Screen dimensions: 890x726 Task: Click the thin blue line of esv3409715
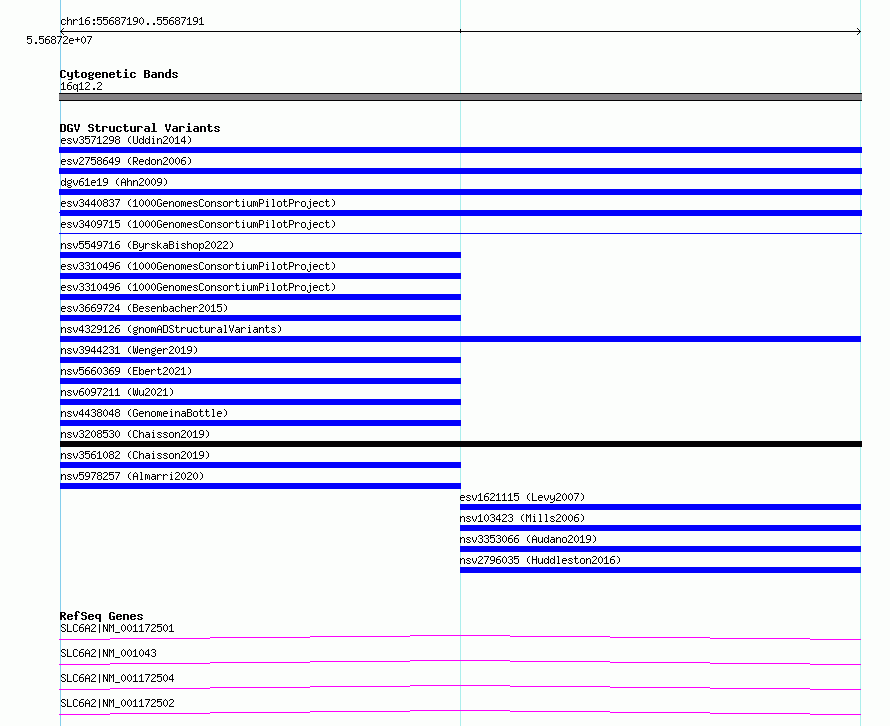(460, 233)
